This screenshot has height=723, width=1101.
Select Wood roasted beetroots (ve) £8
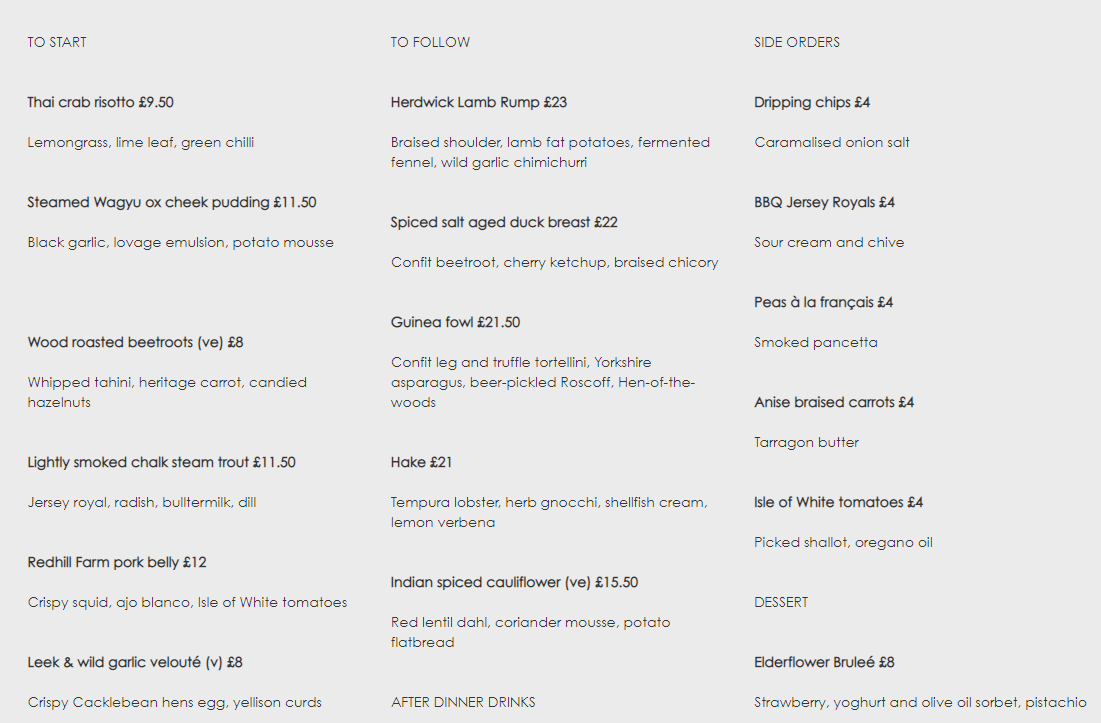[x=136, y=343]
